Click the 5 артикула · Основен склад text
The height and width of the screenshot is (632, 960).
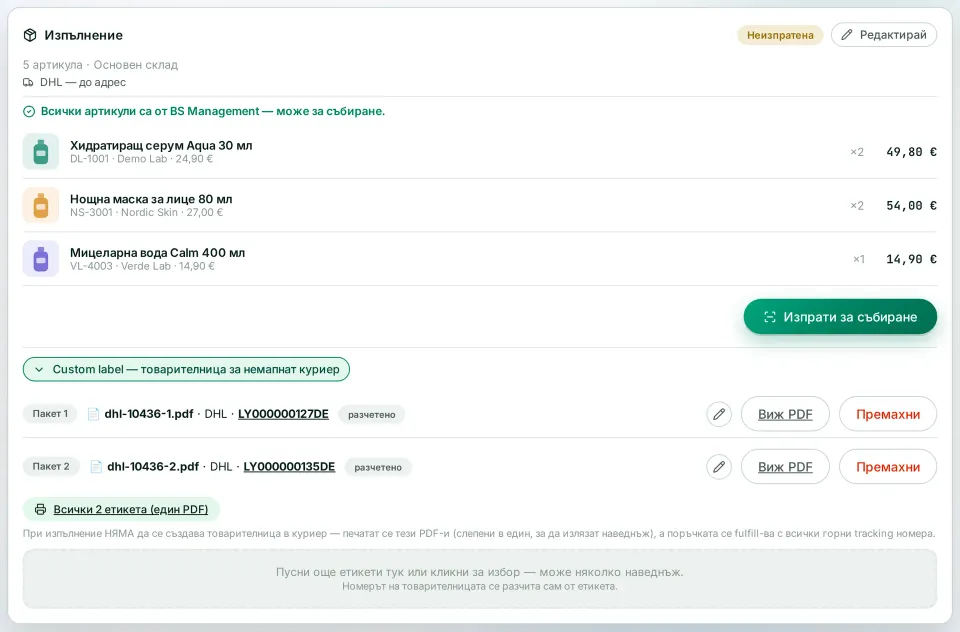[100, 64]
